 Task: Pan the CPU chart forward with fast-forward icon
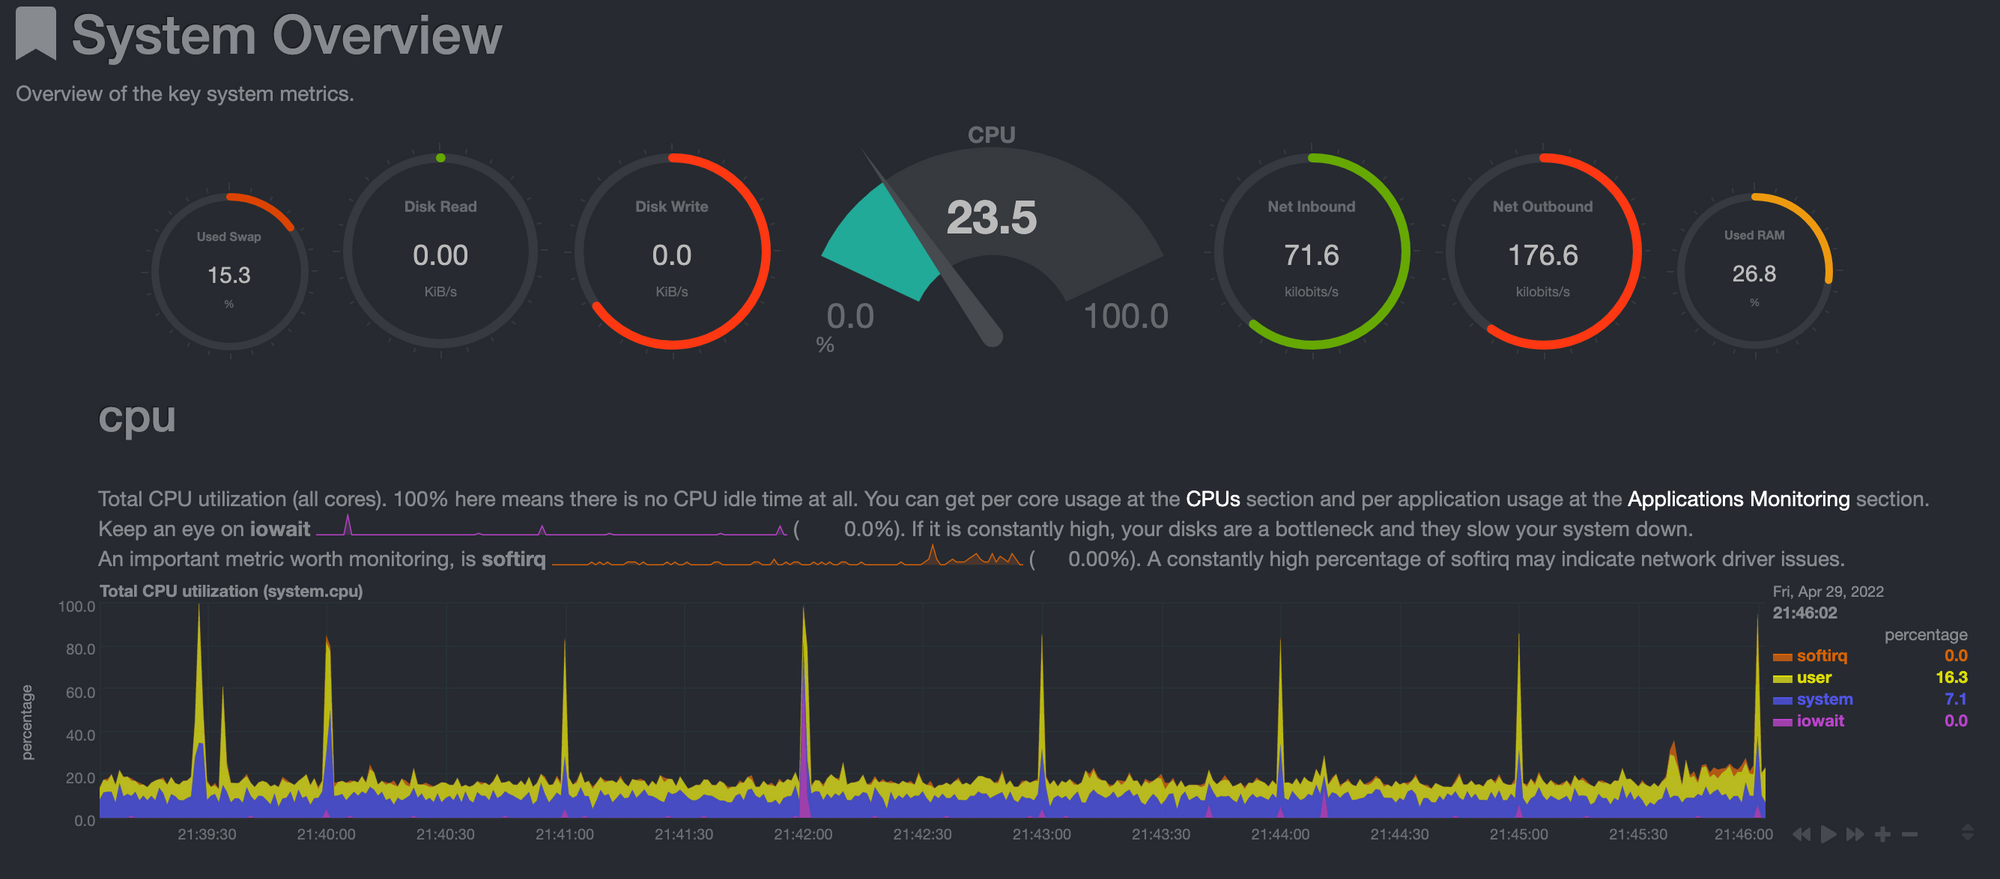1855,834
